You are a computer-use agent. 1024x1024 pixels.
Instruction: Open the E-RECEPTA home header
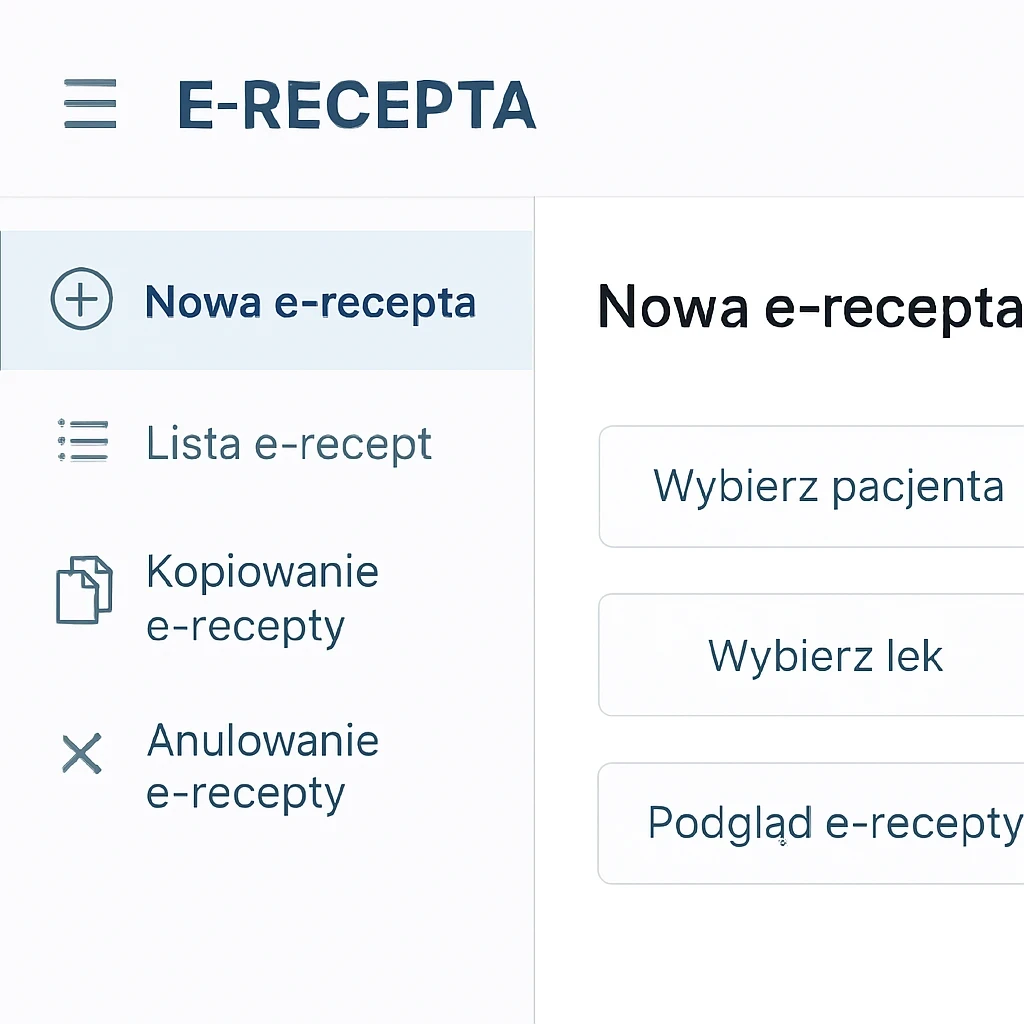tap(356, 105)
